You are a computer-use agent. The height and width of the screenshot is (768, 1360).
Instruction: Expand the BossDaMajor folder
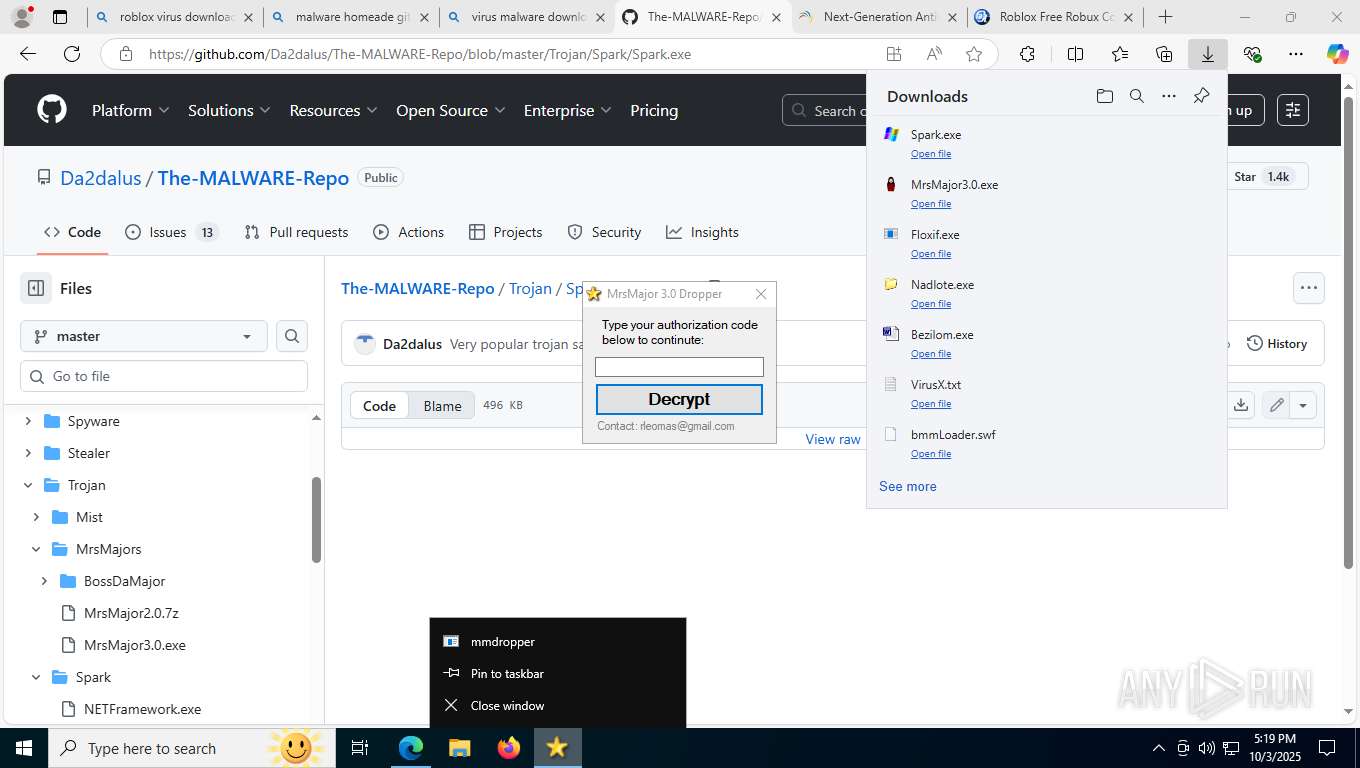coord(44,581)
